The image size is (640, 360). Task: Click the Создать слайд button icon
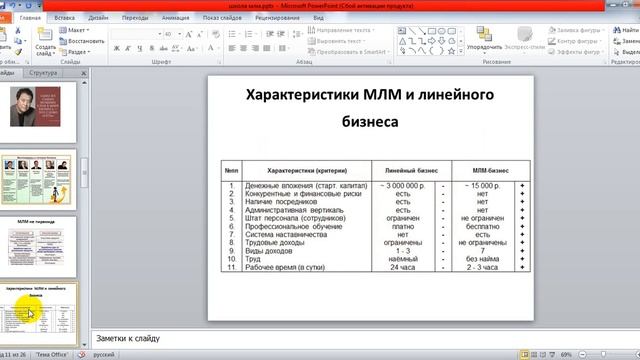(x=45, y=35)
